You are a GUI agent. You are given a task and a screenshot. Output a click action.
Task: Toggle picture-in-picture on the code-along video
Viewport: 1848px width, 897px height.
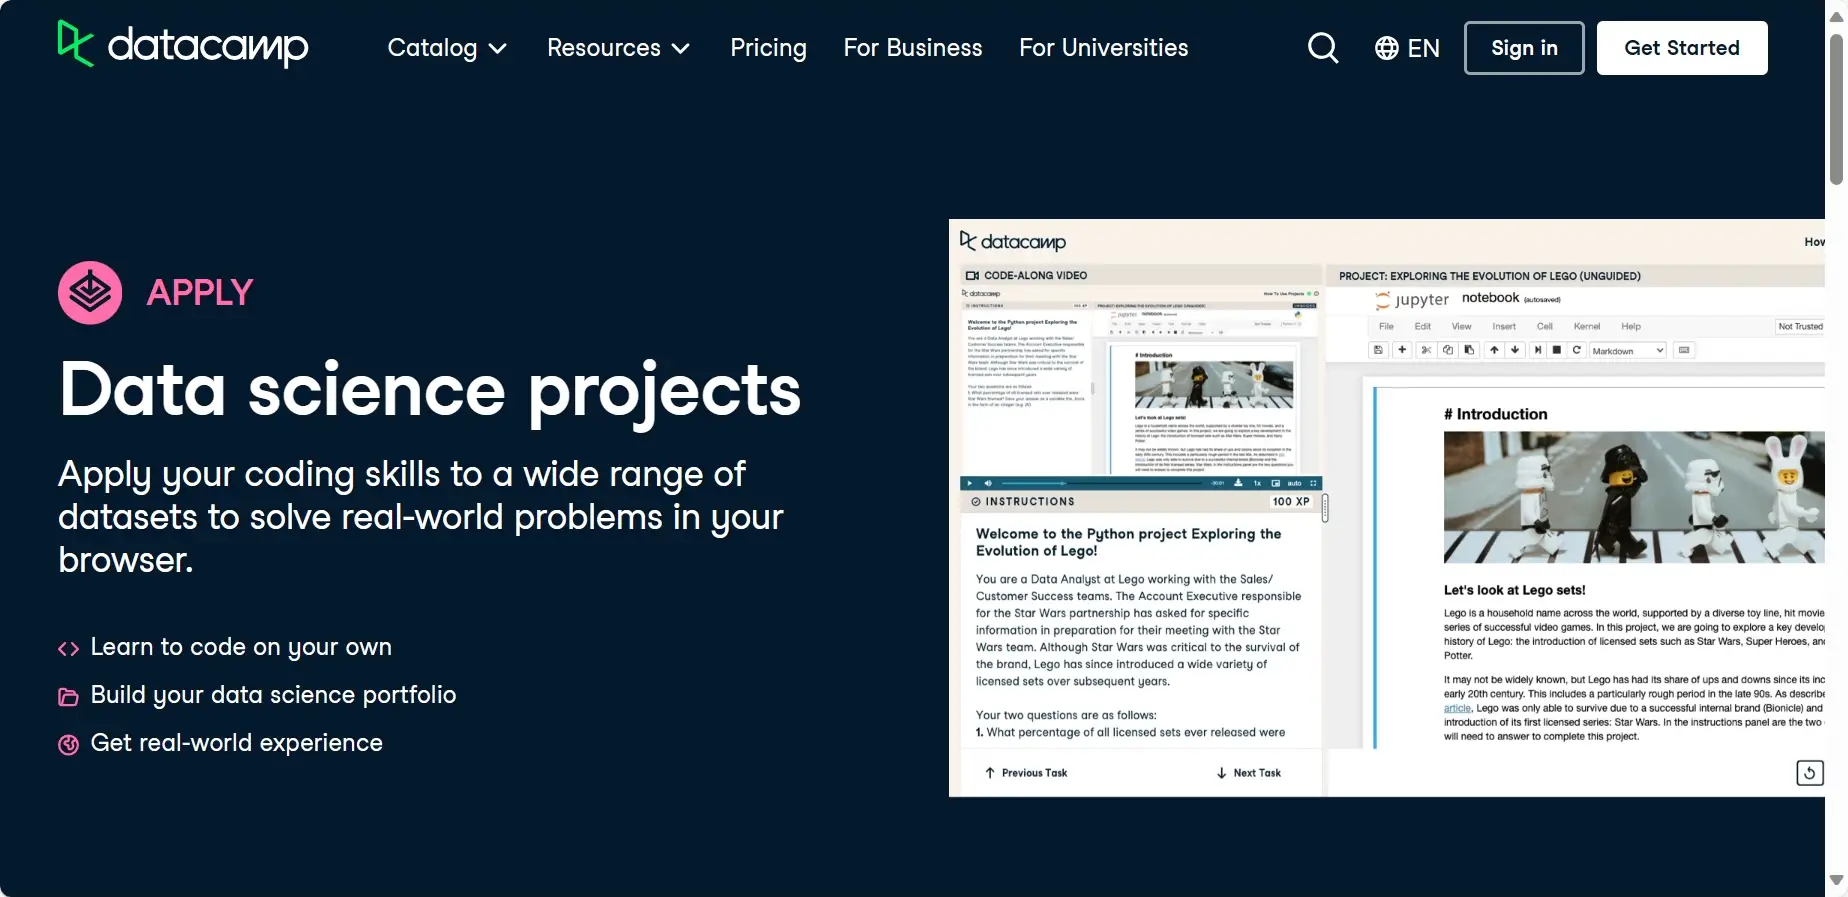(x=1276, y=483)
